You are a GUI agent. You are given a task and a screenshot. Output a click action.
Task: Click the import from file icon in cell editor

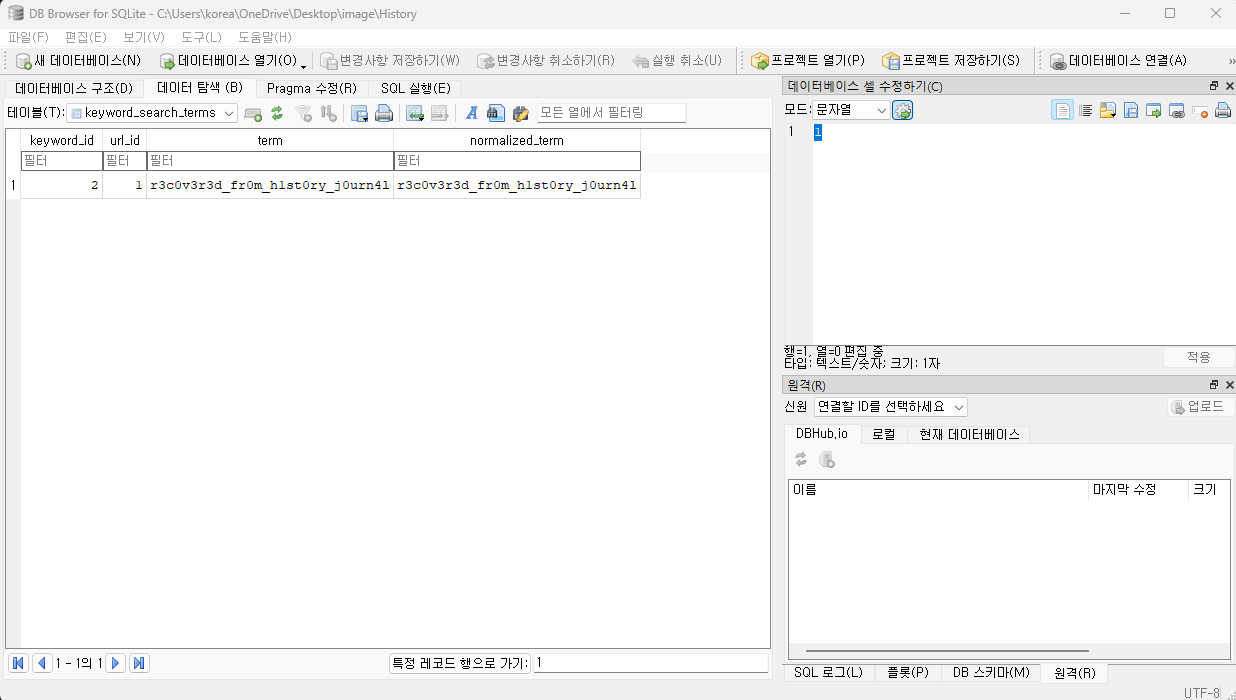click(x=1107, y=111)
